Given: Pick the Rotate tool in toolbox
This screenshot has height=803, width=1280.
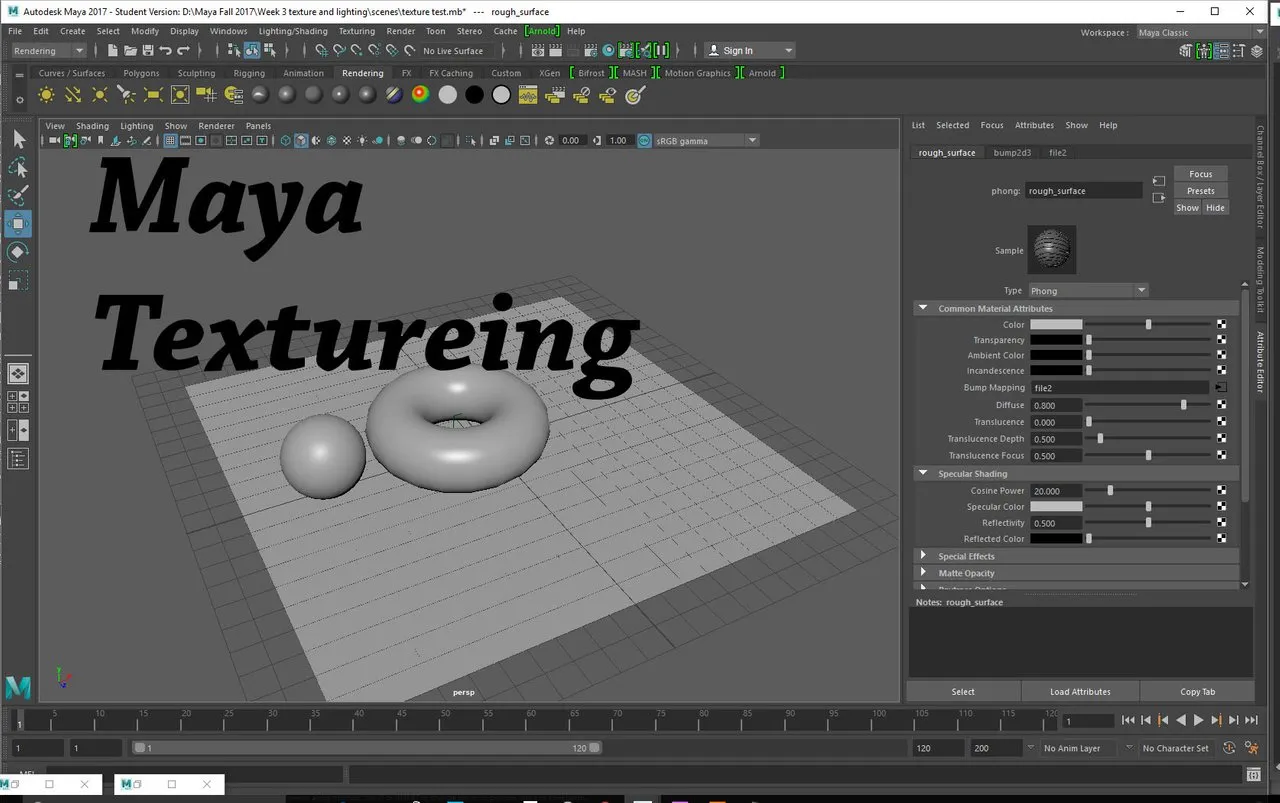Looking at the screenshot, I should pos(18,252).
